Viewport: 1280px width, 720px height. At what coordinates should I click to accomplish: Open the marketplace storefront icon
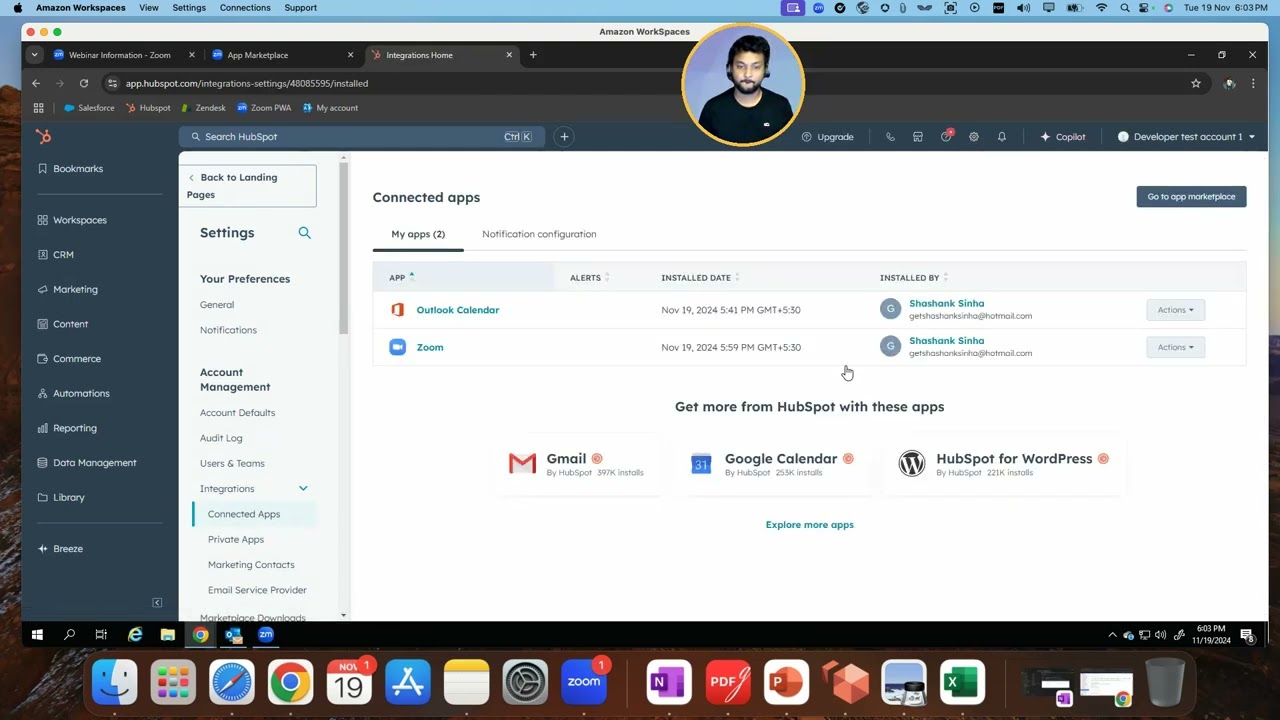[x=918, y=137]
